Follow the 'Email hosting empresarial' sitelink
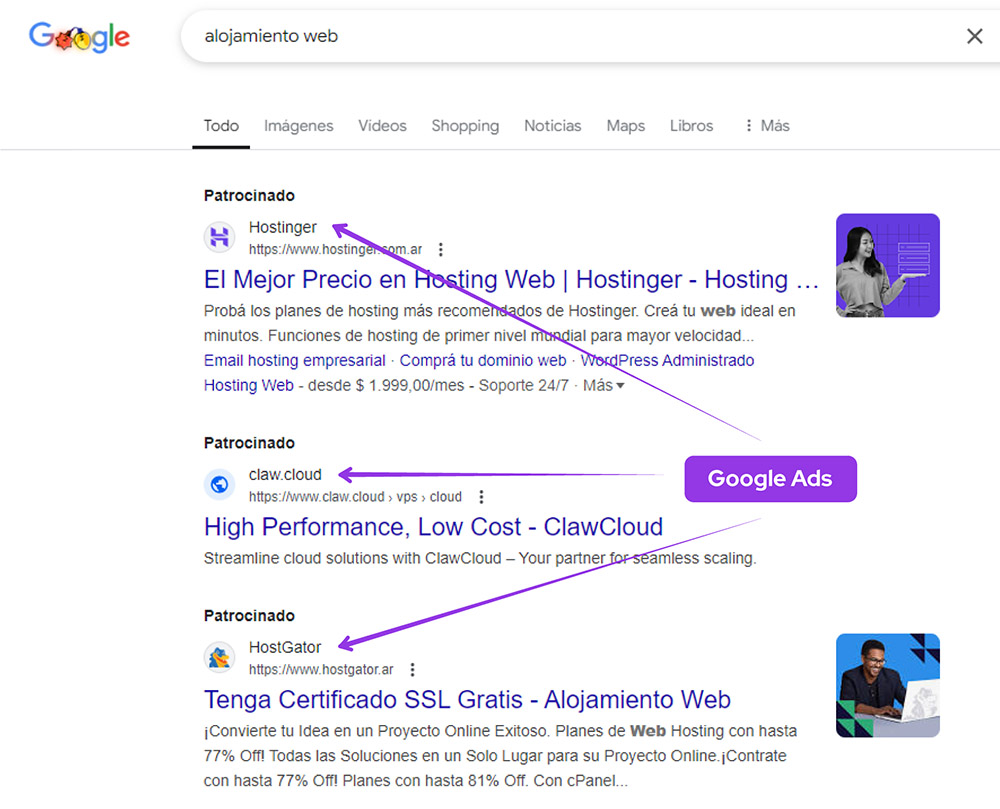Image resolution: width=1000 pixels, height=809 pixels. (295, 360)
